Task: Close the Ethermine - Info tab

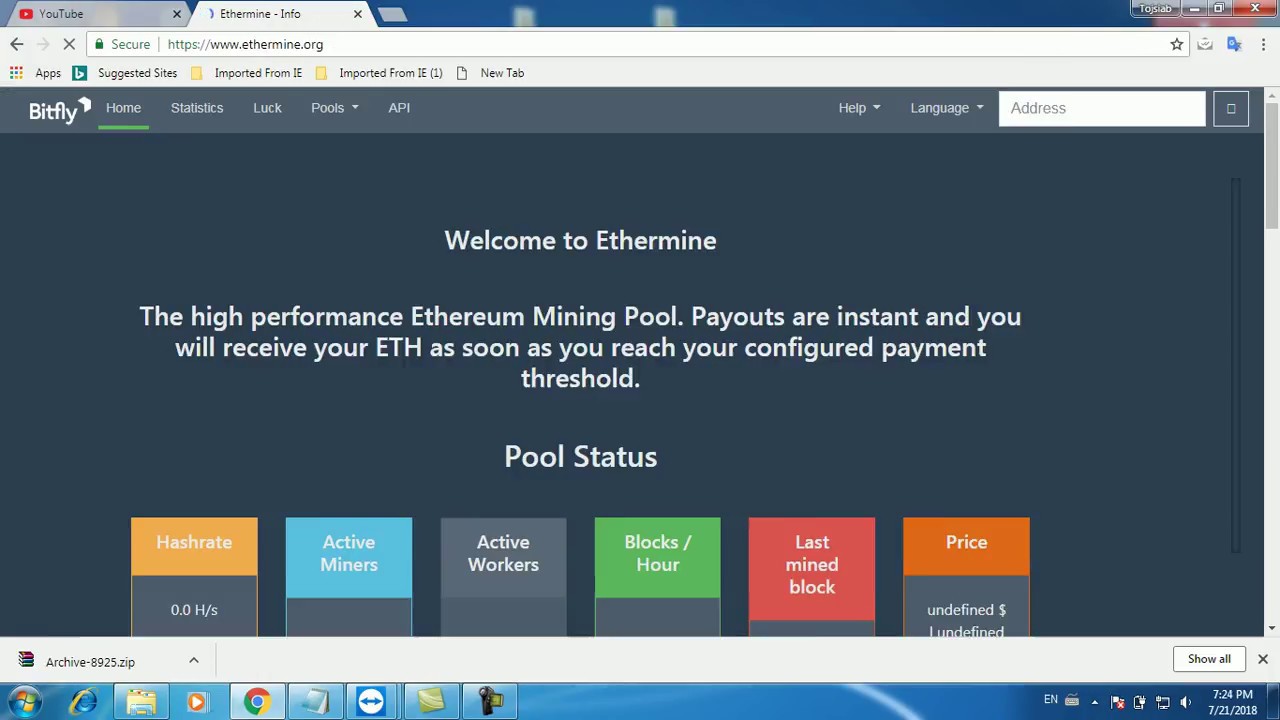Action: coord(357,14)
